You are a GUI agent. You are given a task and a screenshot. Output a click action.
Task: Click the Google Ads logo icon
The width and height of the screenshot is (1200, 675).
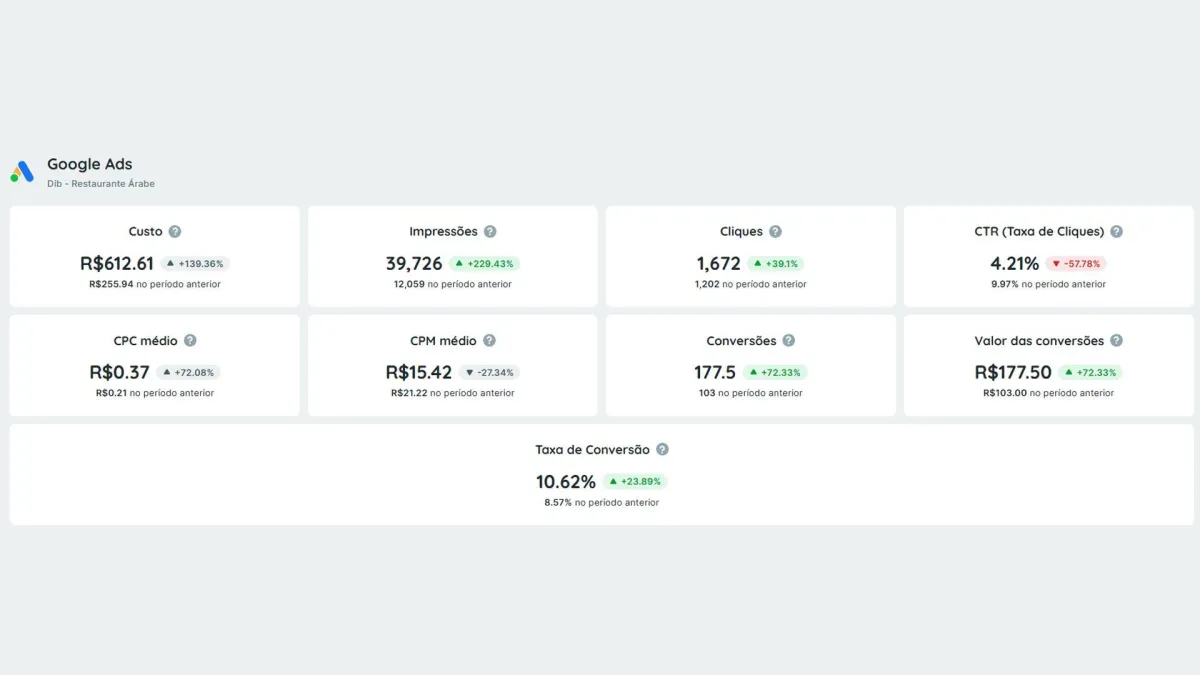[22, 172]
